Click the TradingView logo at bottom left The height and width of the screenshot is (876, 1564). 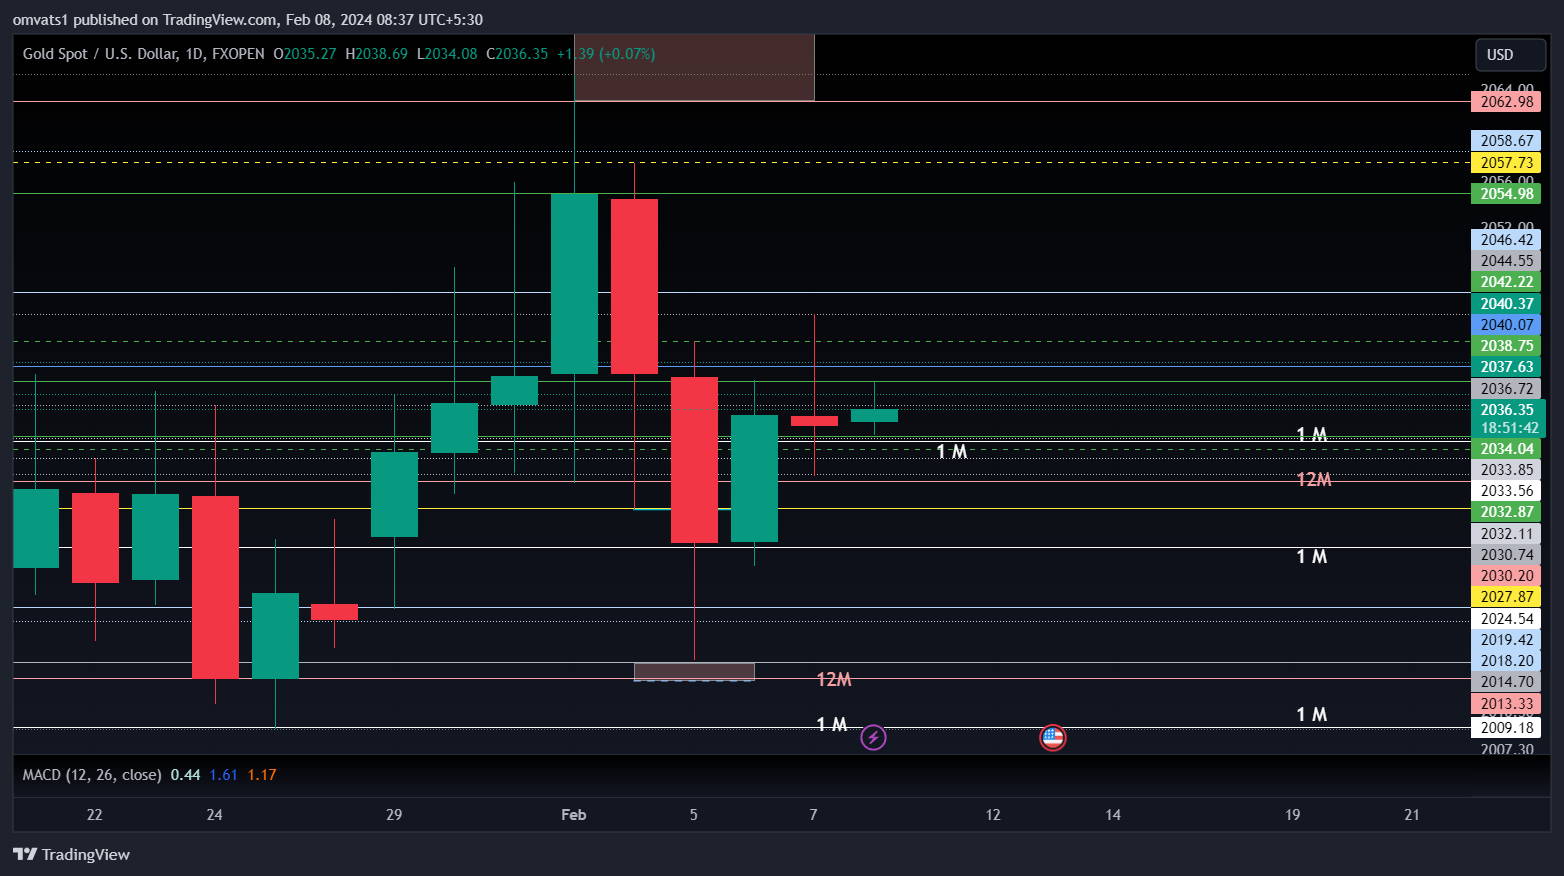point(71,854)
